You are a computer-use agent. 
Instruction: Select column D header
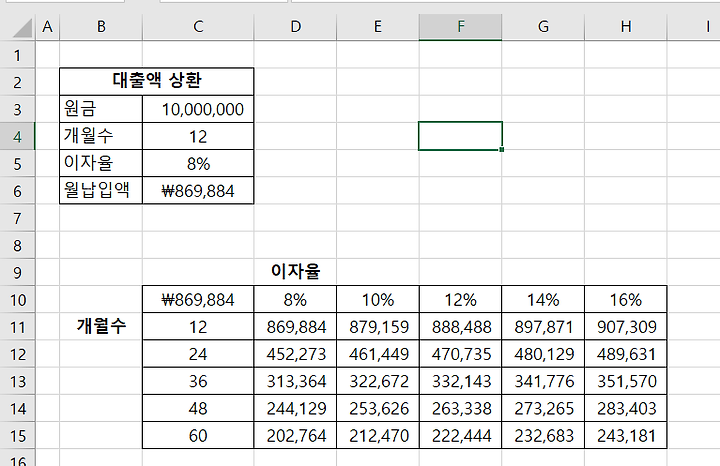coord(295,27)
